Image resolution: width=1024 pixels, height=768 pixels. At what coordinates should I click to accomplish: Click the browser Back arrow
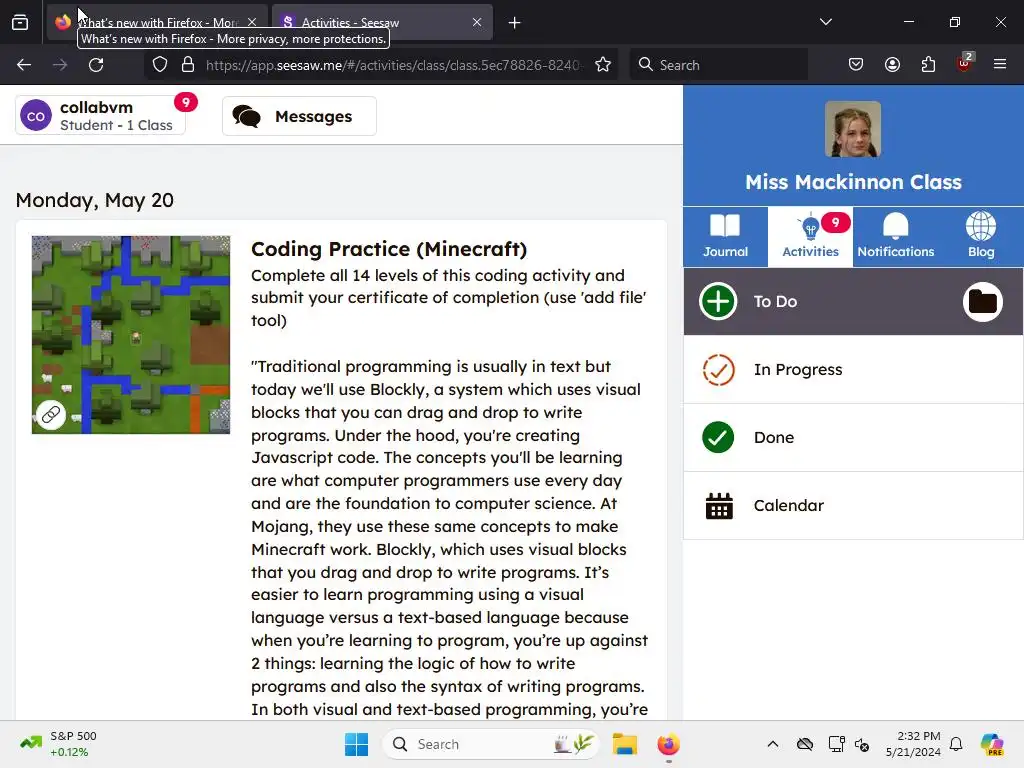tap(24, 65)
